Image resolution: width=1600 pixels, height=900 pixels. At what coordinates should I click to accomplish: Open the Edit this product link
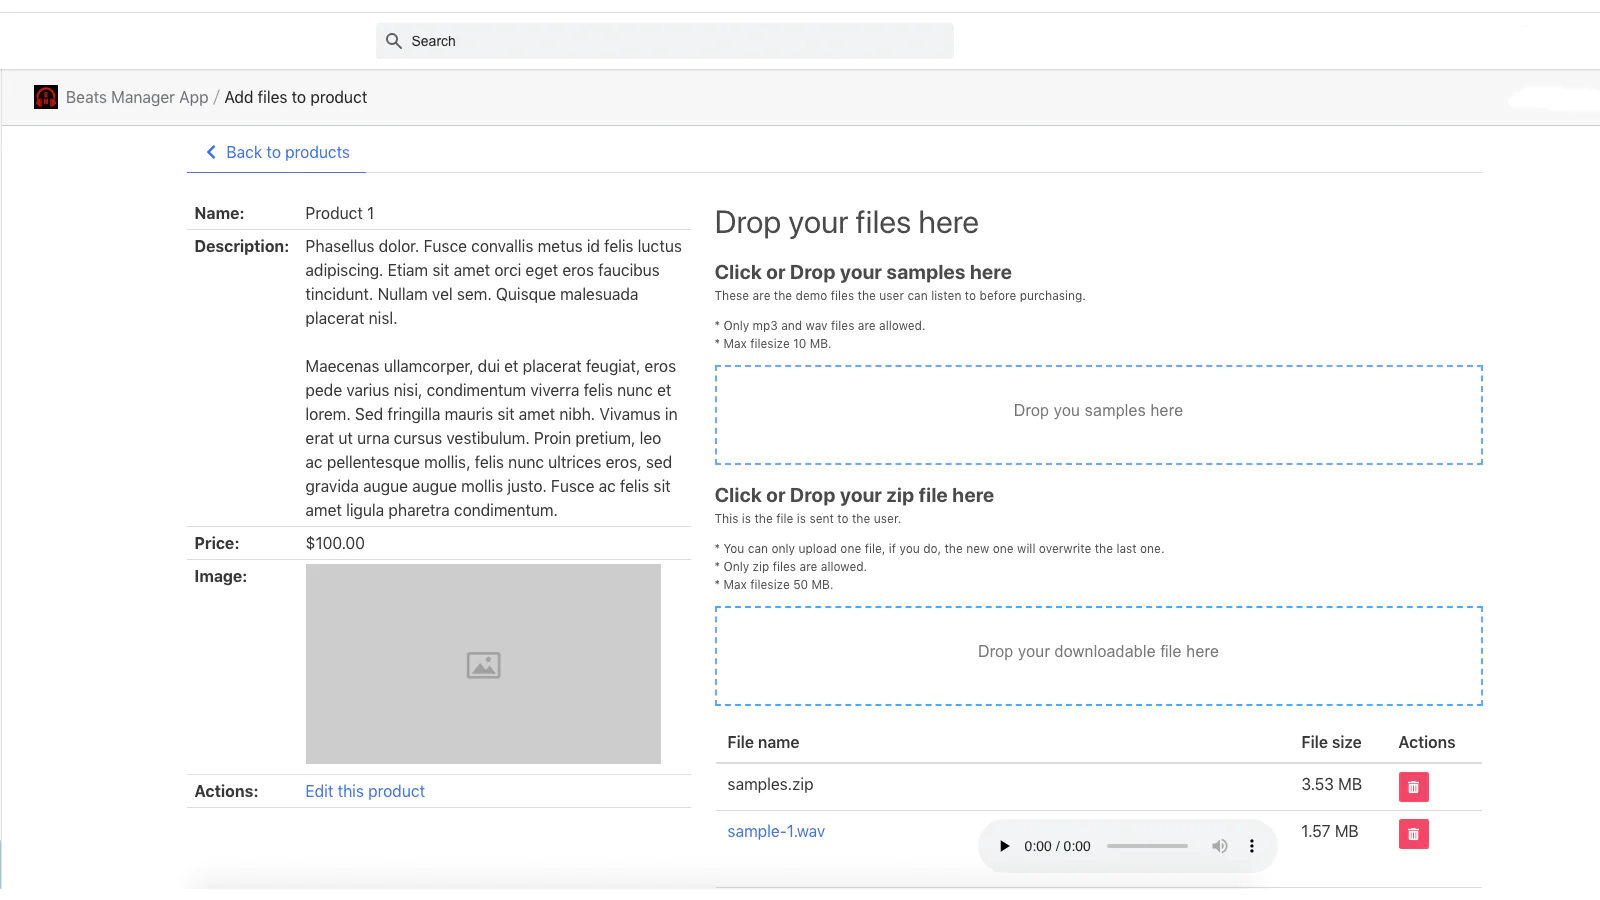(365, 791)
